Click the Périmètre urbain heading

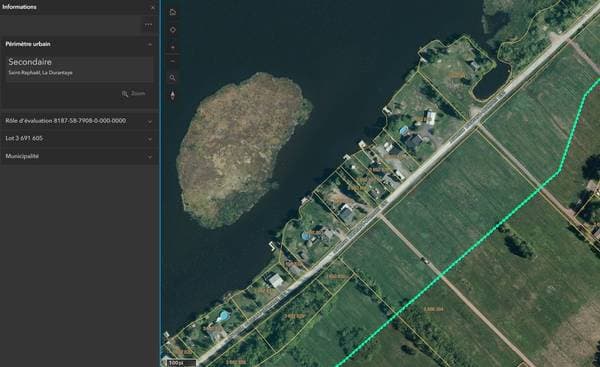pyautogui.click(x=28, y=44)
